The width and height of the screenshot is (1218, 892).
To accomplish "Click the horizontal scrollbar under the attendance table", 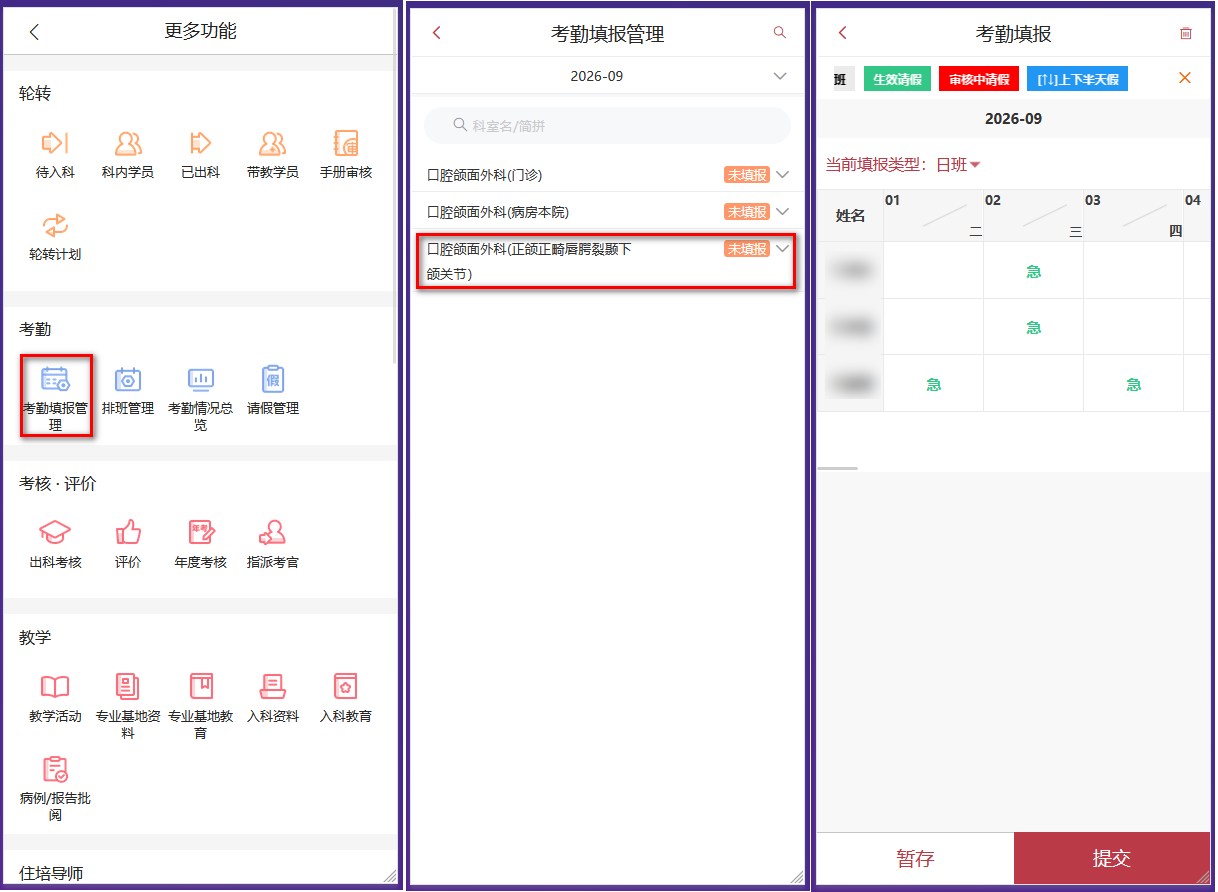I will [837, 468].
